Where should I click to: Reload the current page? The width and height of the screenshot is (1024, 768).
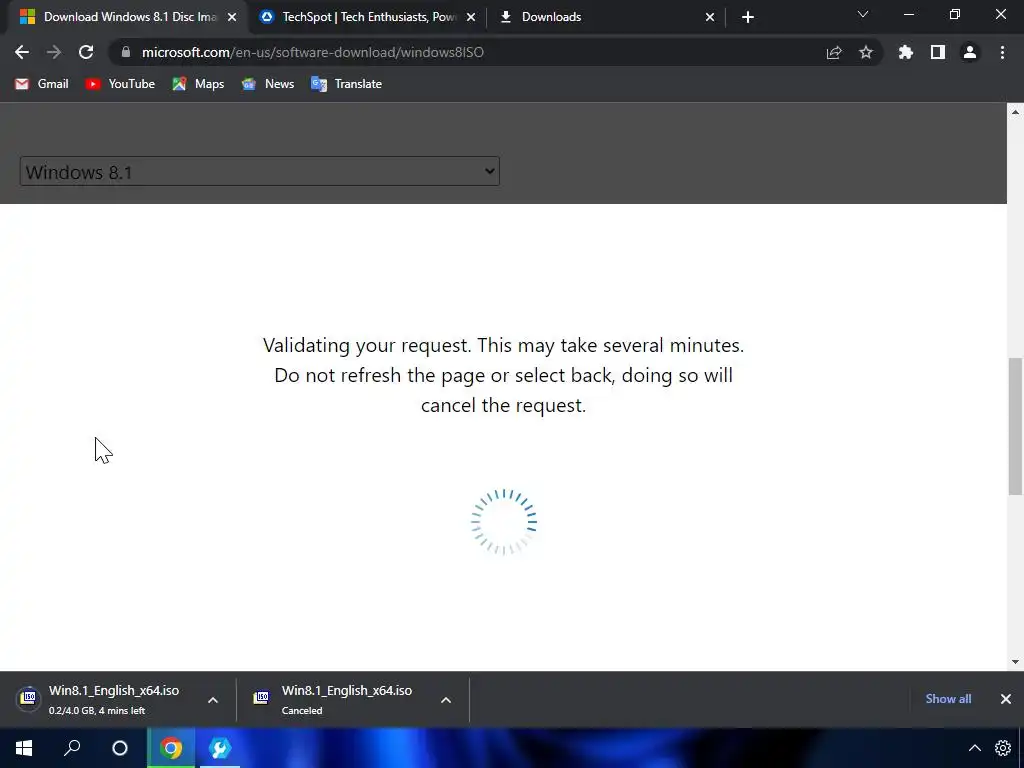coord(86,52)
